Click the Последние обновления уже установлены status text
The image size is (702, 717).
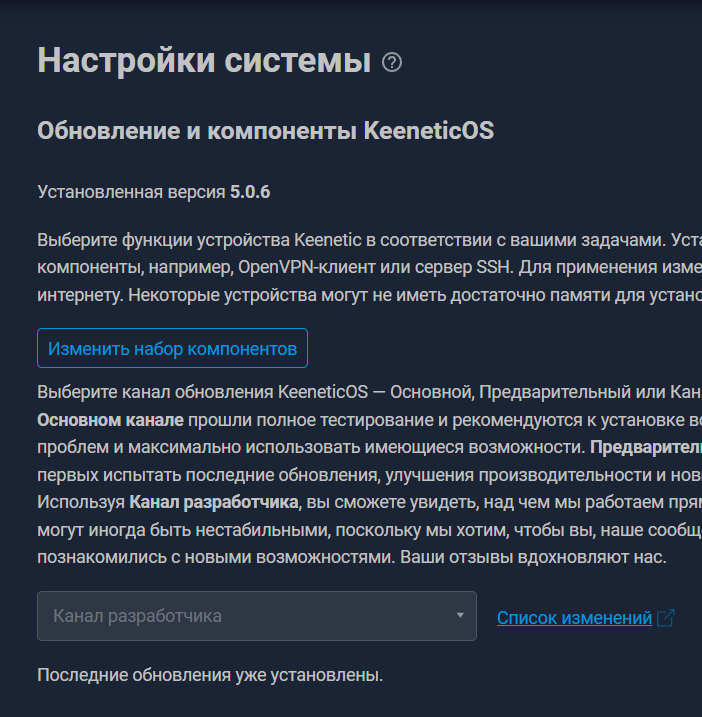click(x=210, y=675)
